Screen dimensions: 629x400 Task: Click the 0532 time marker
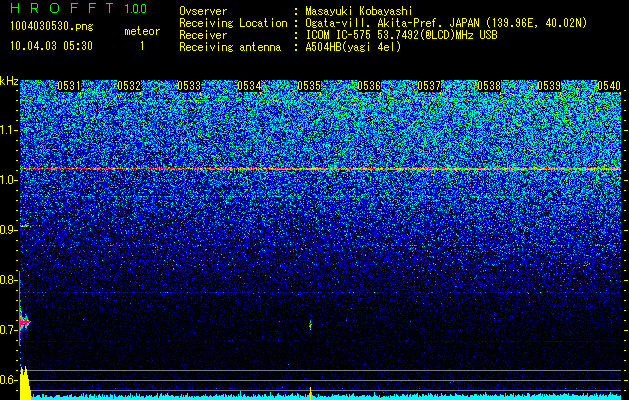(x=129, y=86)
